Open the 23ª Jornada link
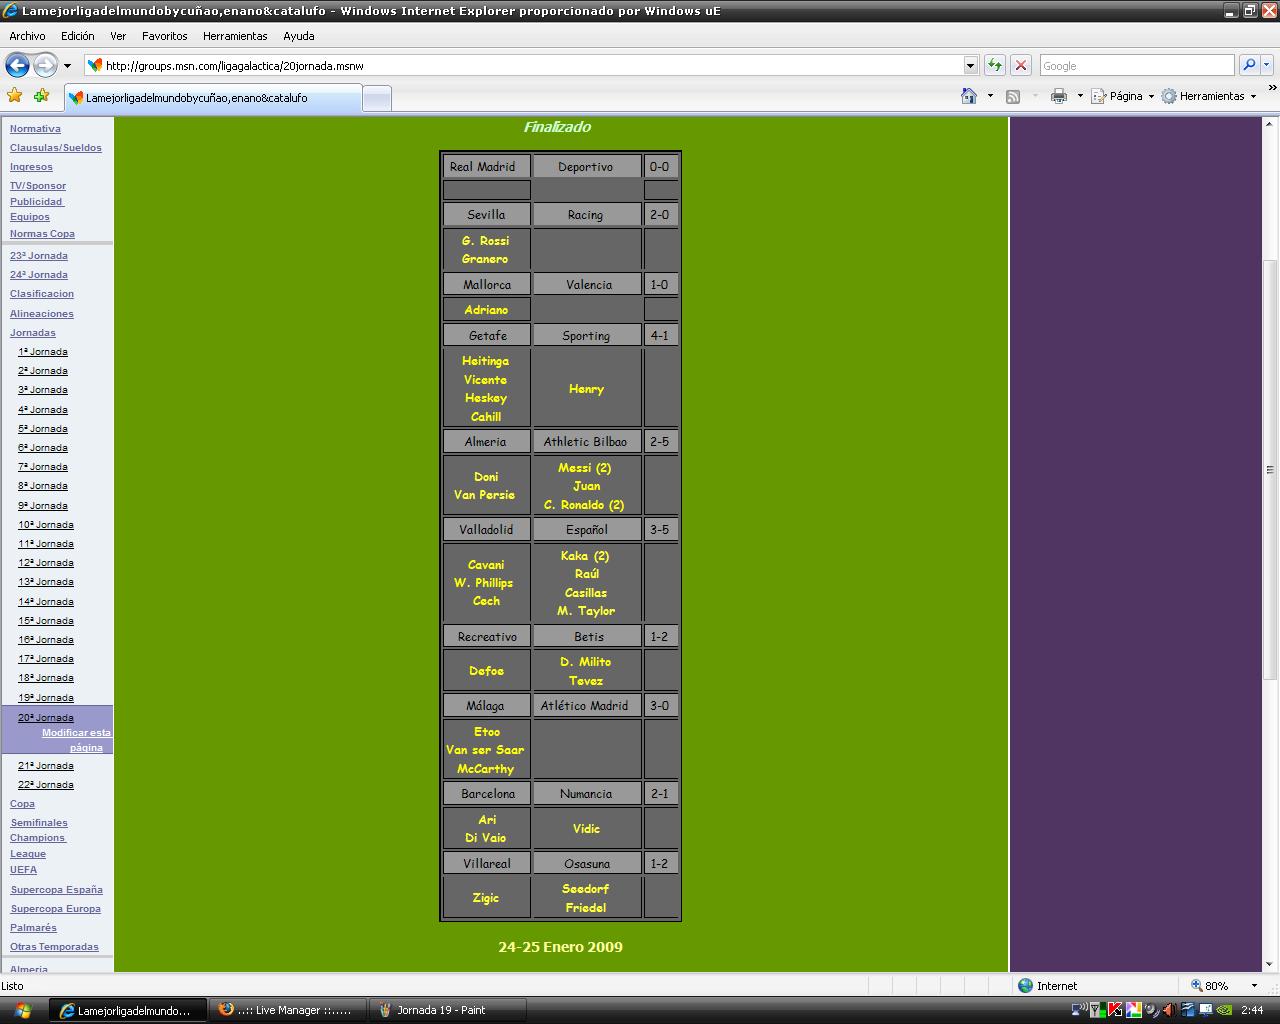 (x=39, y=256)
